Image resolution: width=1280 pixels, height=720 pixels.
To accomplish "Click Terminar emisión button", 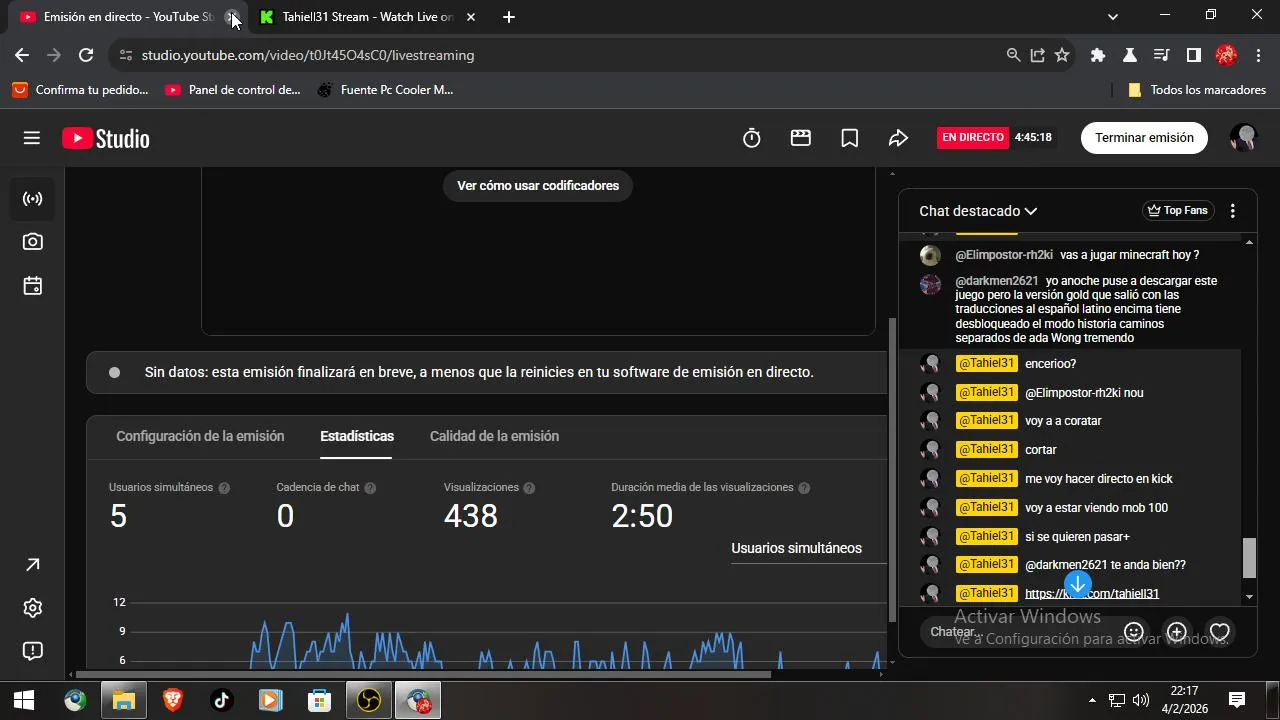I will click(1144, 138).
